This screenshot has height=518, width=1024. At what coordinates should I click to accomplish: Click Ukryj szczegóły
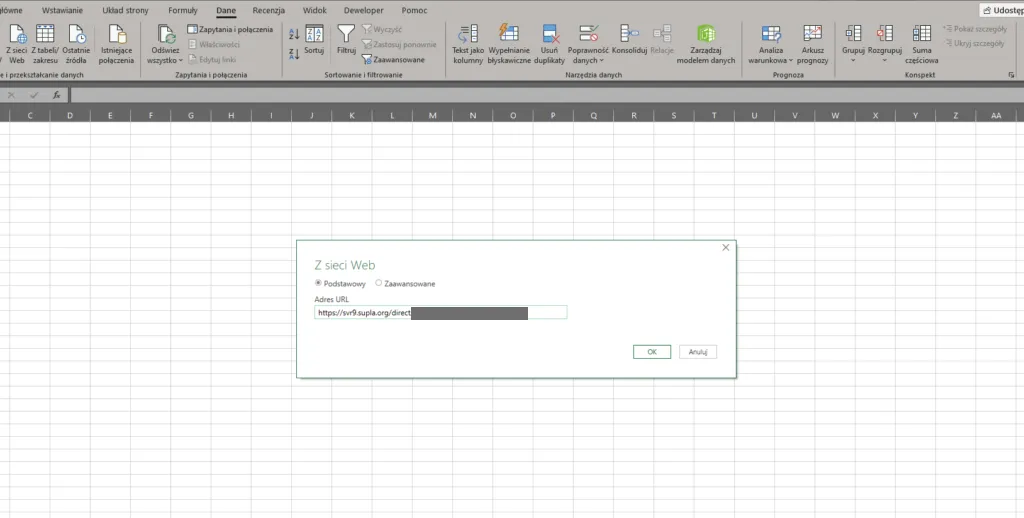click(975, 43)
